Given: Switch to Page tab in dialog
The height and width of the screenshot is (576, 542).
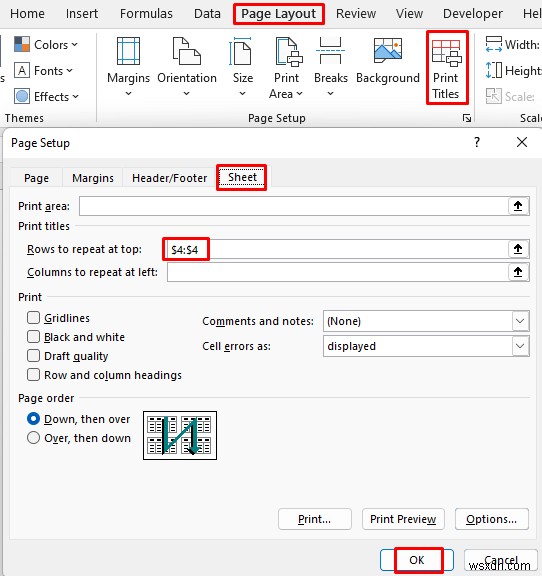Looking at the screenshot, I should (x=36, y=178).
